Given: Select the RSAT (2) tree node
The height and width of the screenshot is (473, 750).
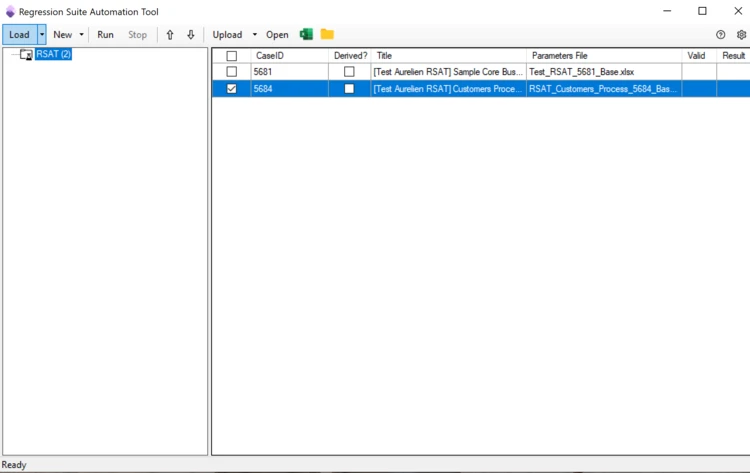Looking at the screenshot, I should [53, 55].
